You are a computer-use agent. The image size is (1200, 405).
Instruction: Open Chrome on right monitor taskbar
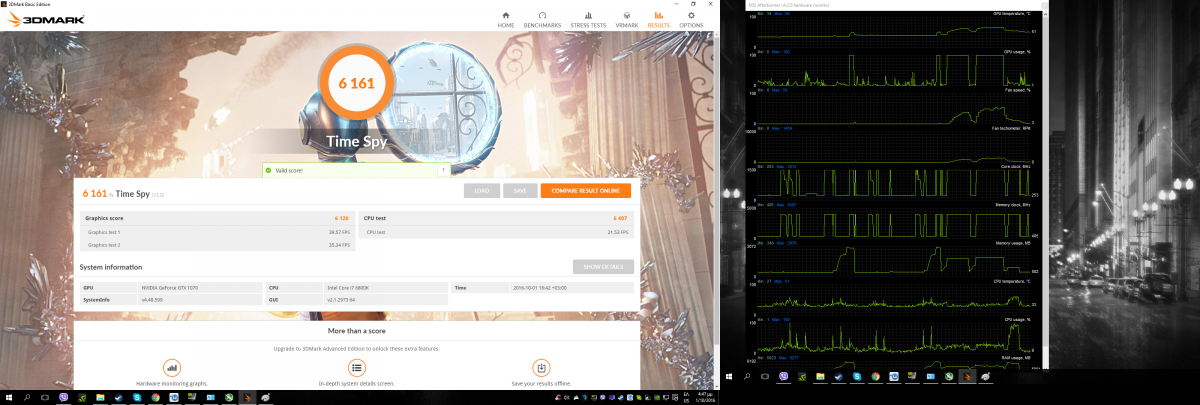[x=875, y=377]
